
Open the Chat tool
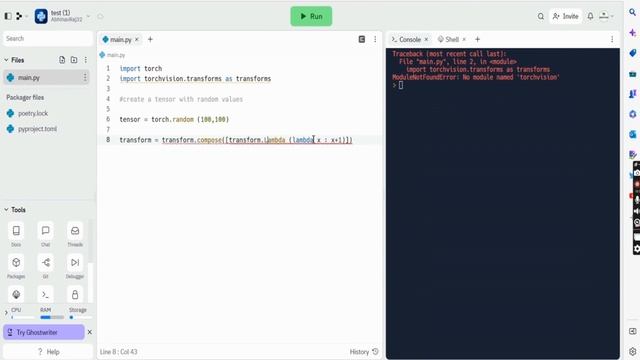(45, 234)
